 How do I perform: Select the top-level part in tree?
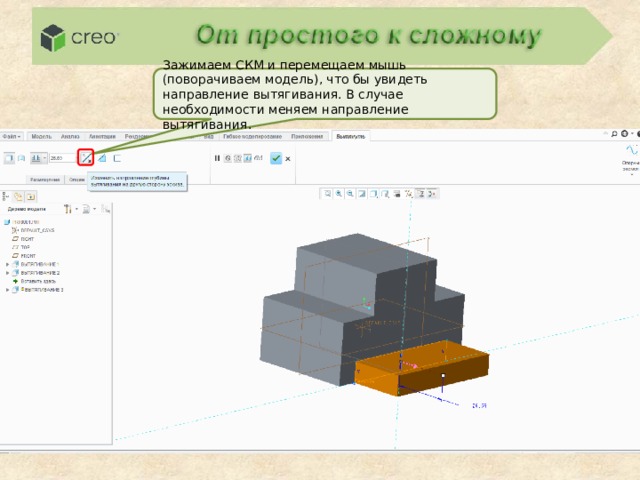coord(21,222)
